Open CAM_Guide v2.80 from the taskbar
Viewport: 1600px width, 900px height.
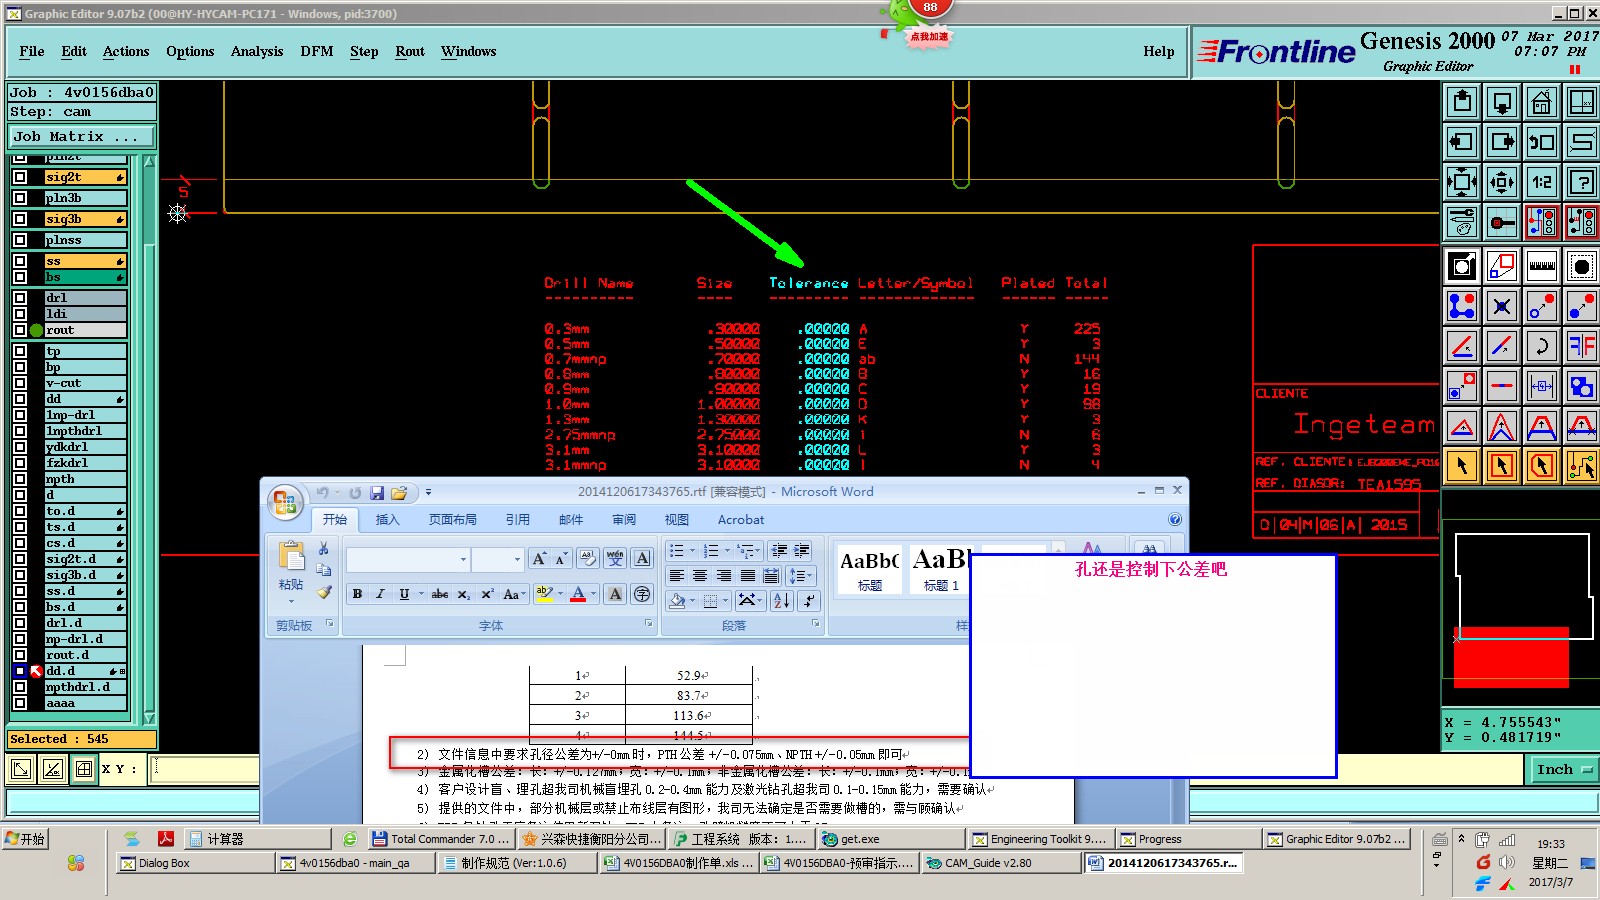point(1000,863)
